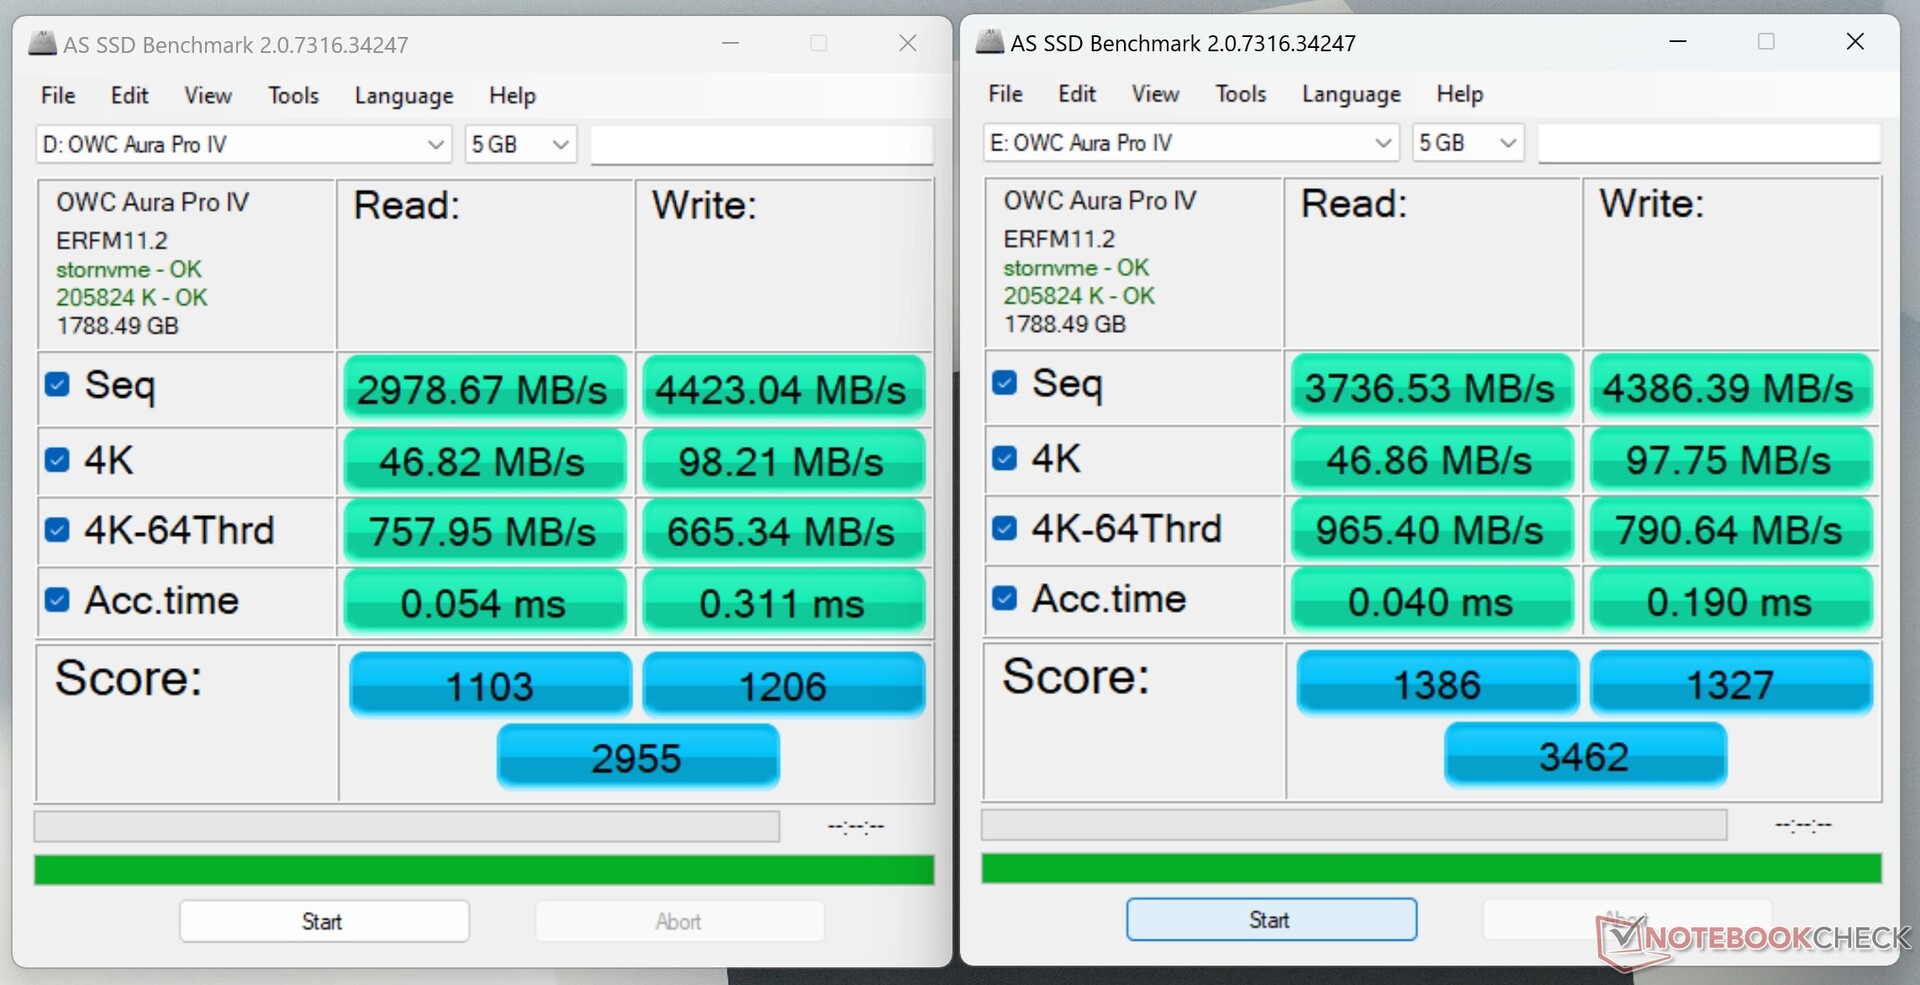Click the 757.95 MB/s 4K-64Thrd read result
This screenshot has width=1920, height=985.
tap(484, 530)
